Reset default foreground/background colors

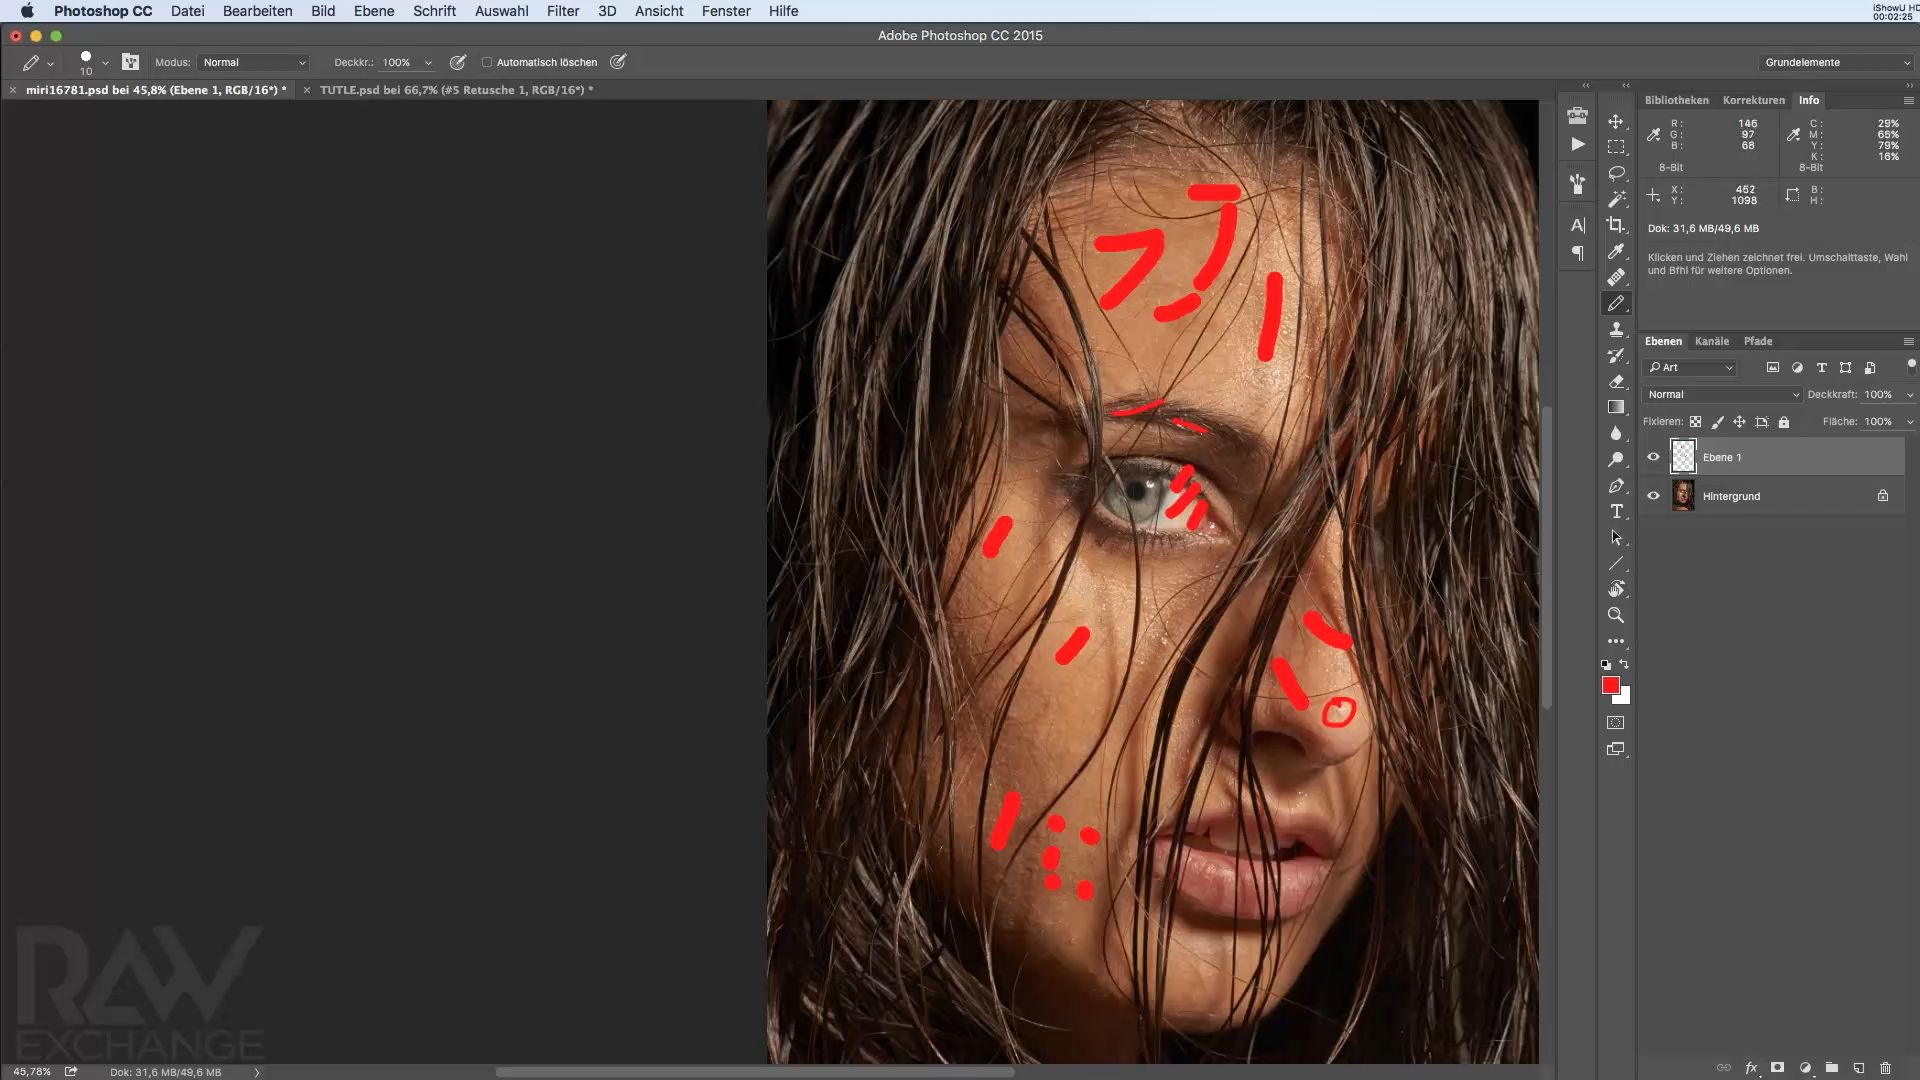(x=1606, y=664)
